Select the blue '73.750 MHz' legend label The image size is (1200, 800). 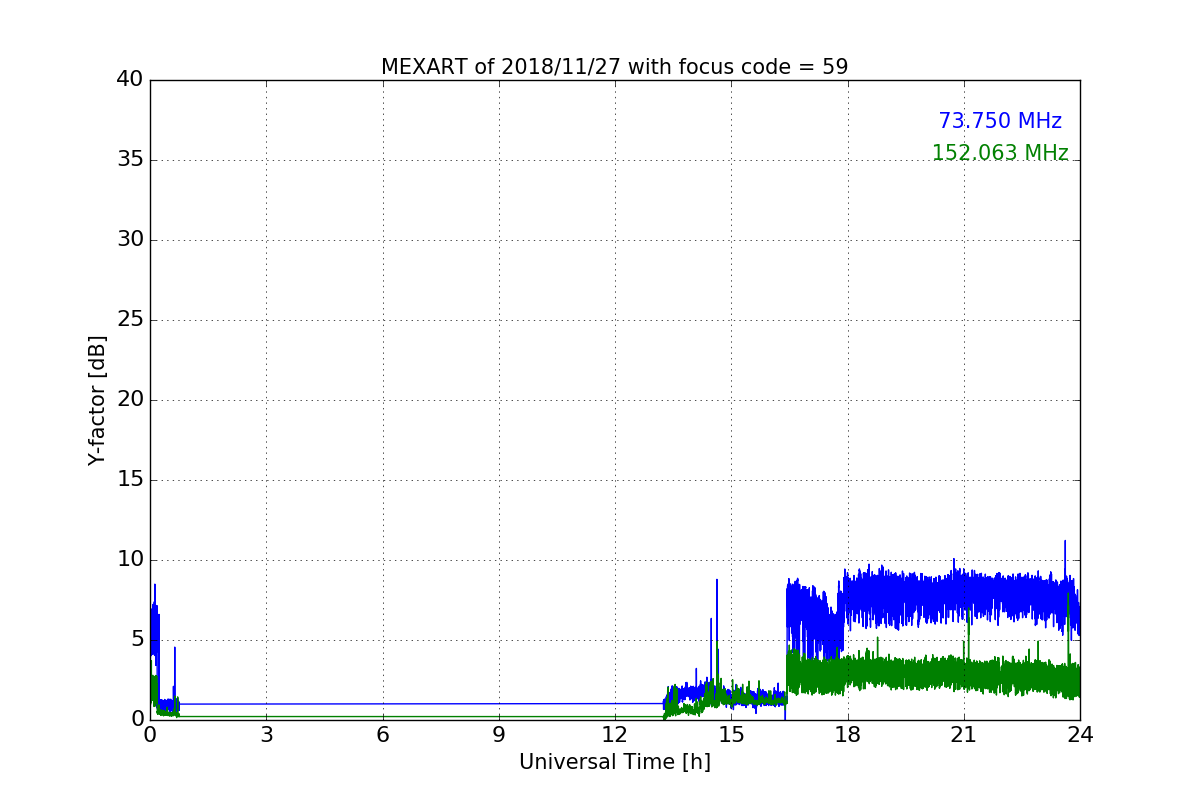tap(1000, 121)
